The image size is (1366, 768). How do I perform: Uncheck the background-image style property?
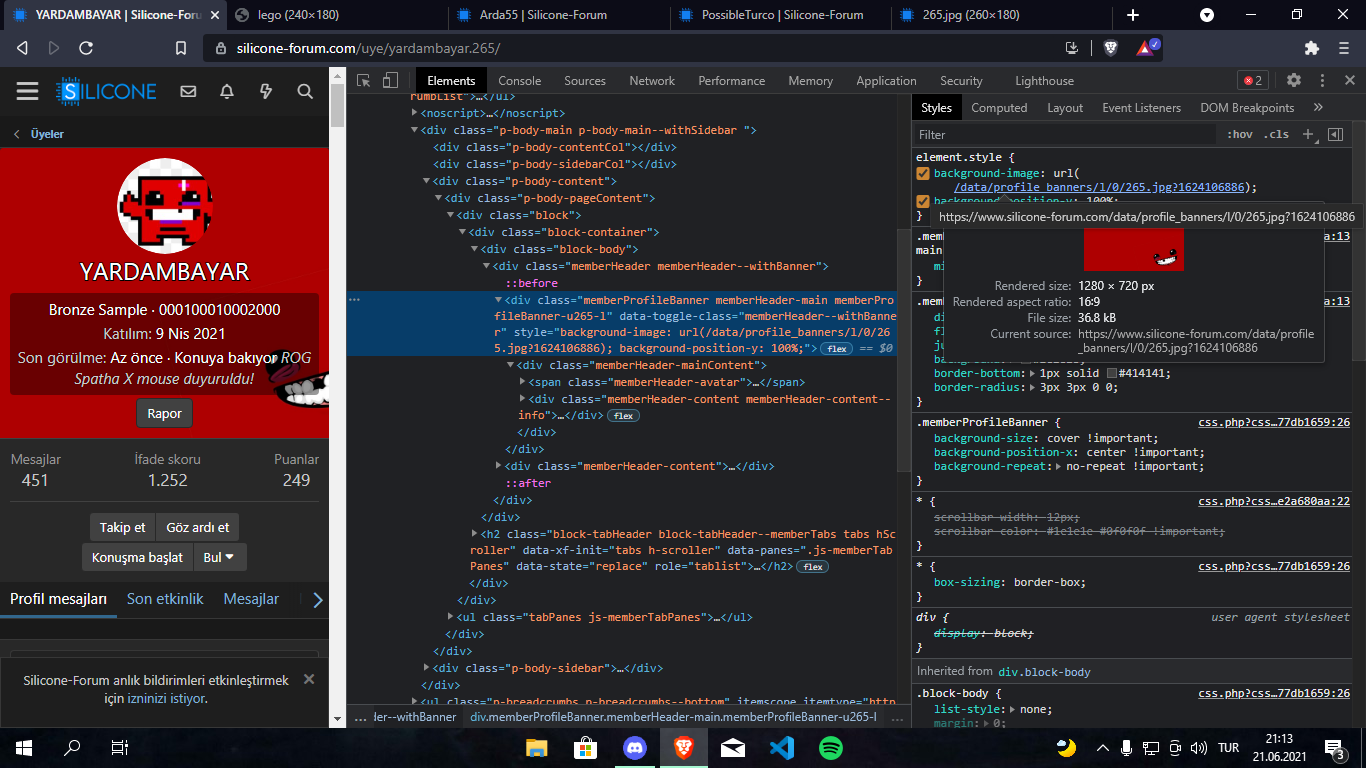tap(923, 173)
